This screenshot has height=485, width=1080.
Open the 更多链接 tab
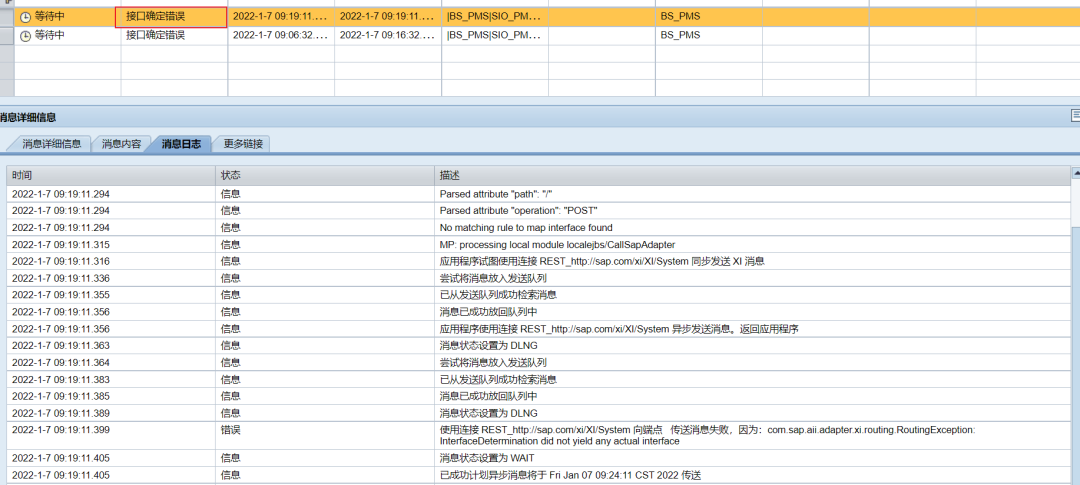(x=243, y=144)
